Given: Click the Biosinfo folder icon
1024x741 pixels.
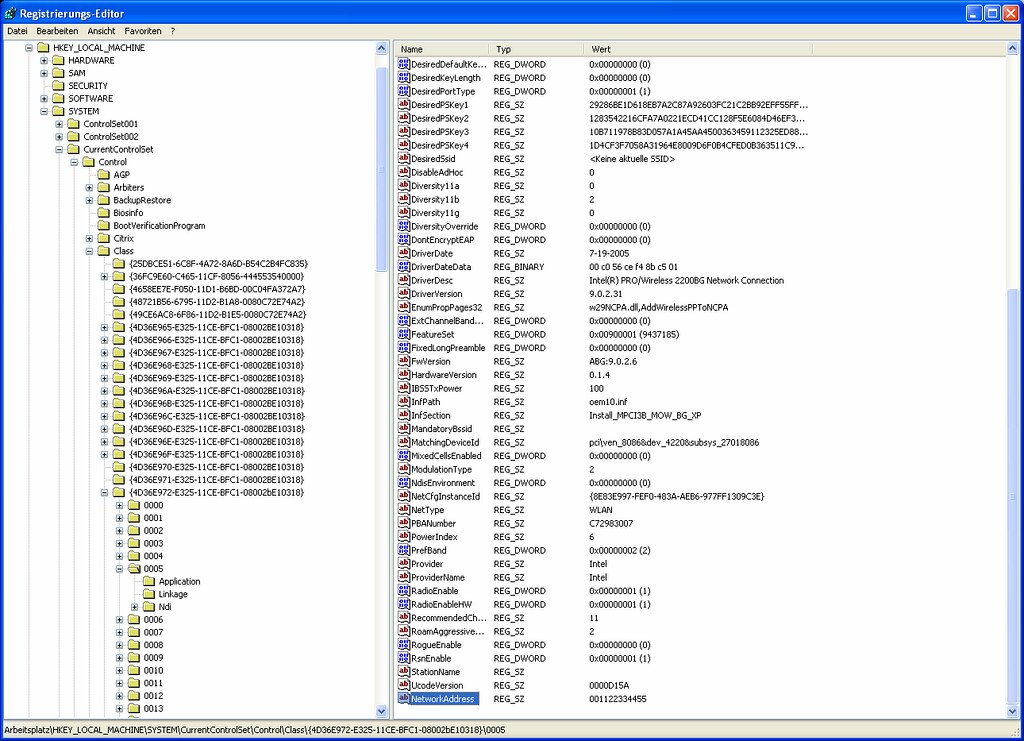Looking at the screenshot, I should click(x=103, y=213).
